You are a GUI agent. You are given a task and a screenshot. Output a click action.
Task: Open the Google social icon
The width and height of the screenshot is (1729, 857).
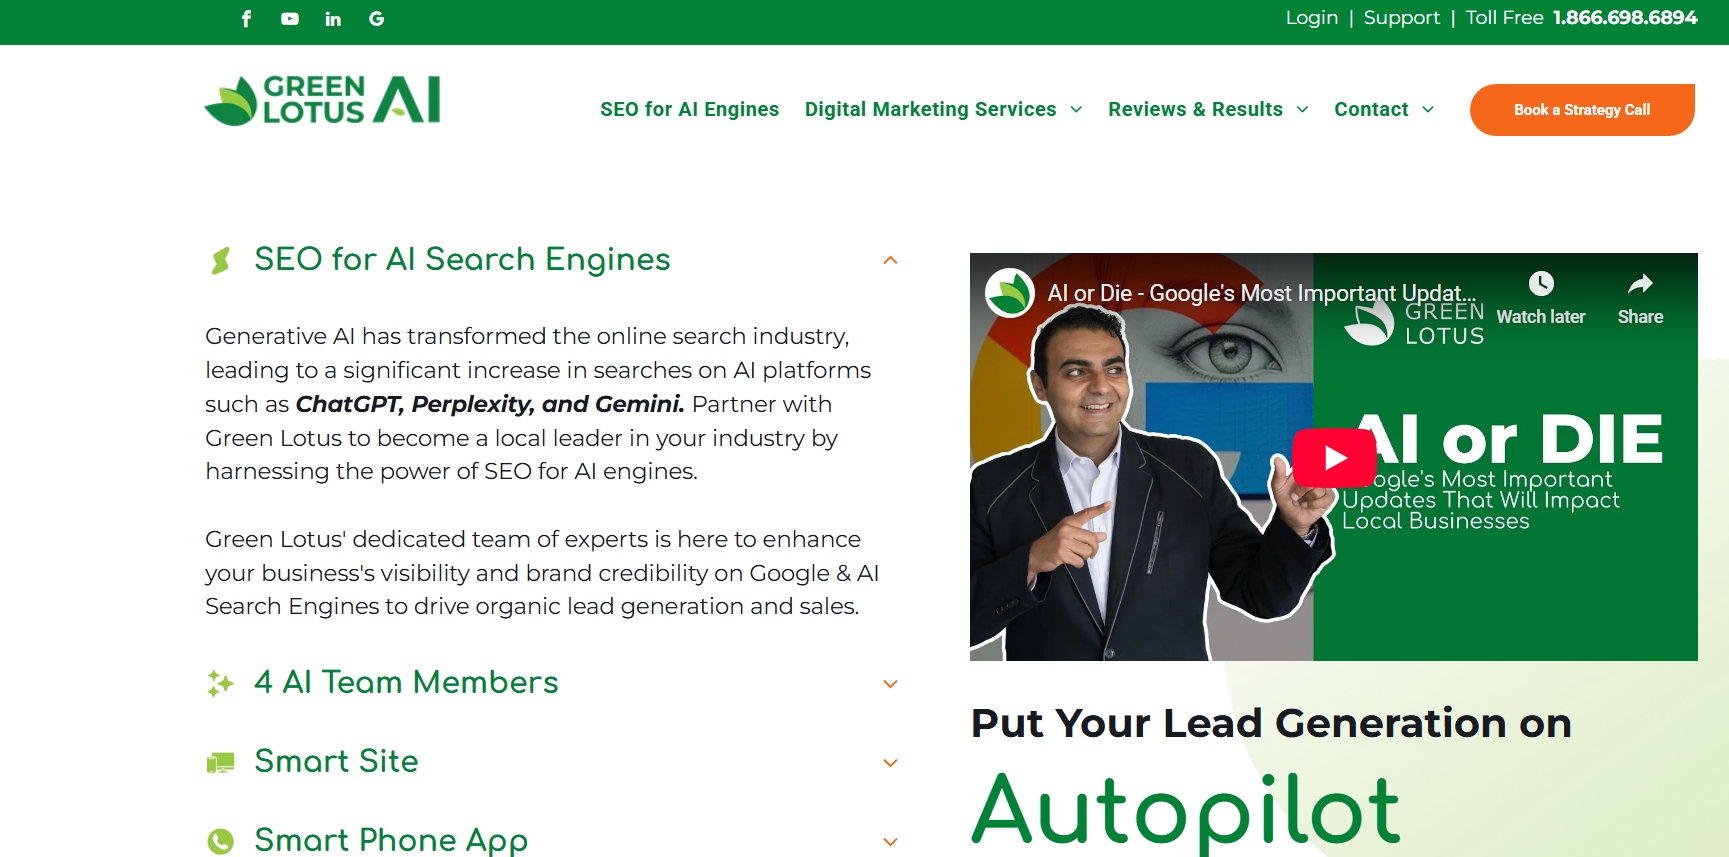377,19
